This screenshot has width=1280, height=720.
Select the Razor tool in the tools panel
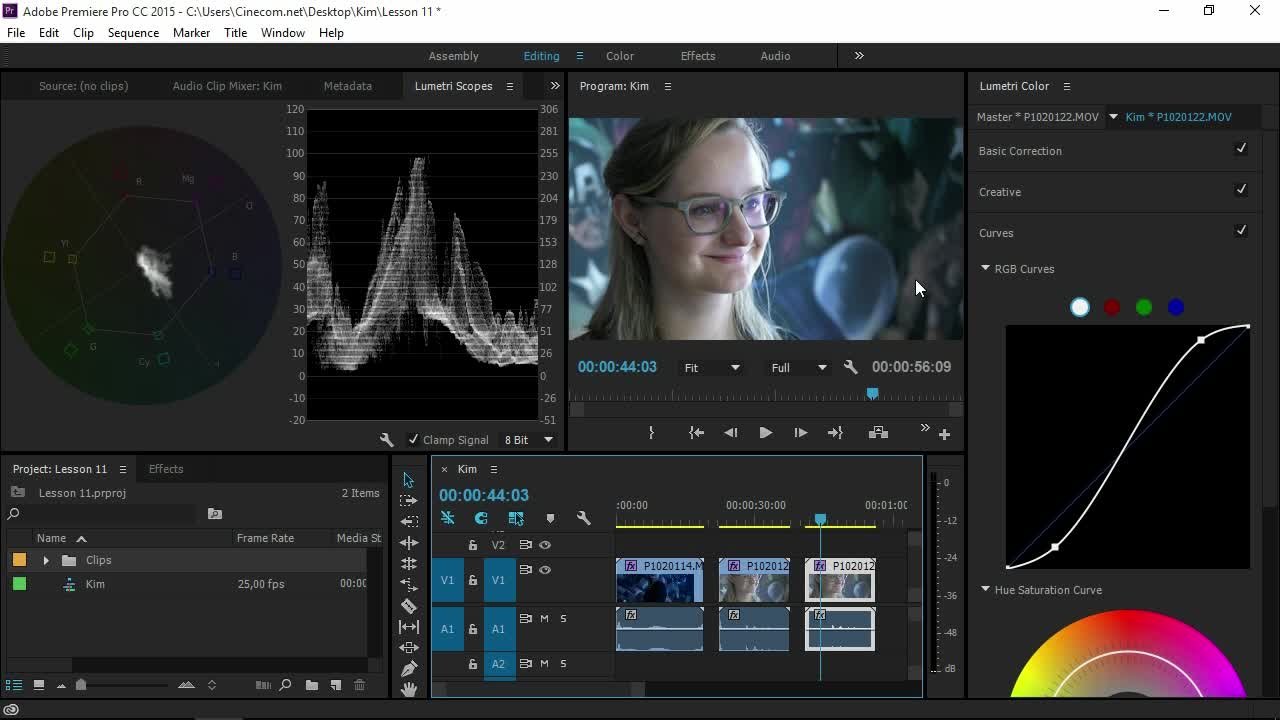(409, 605)
